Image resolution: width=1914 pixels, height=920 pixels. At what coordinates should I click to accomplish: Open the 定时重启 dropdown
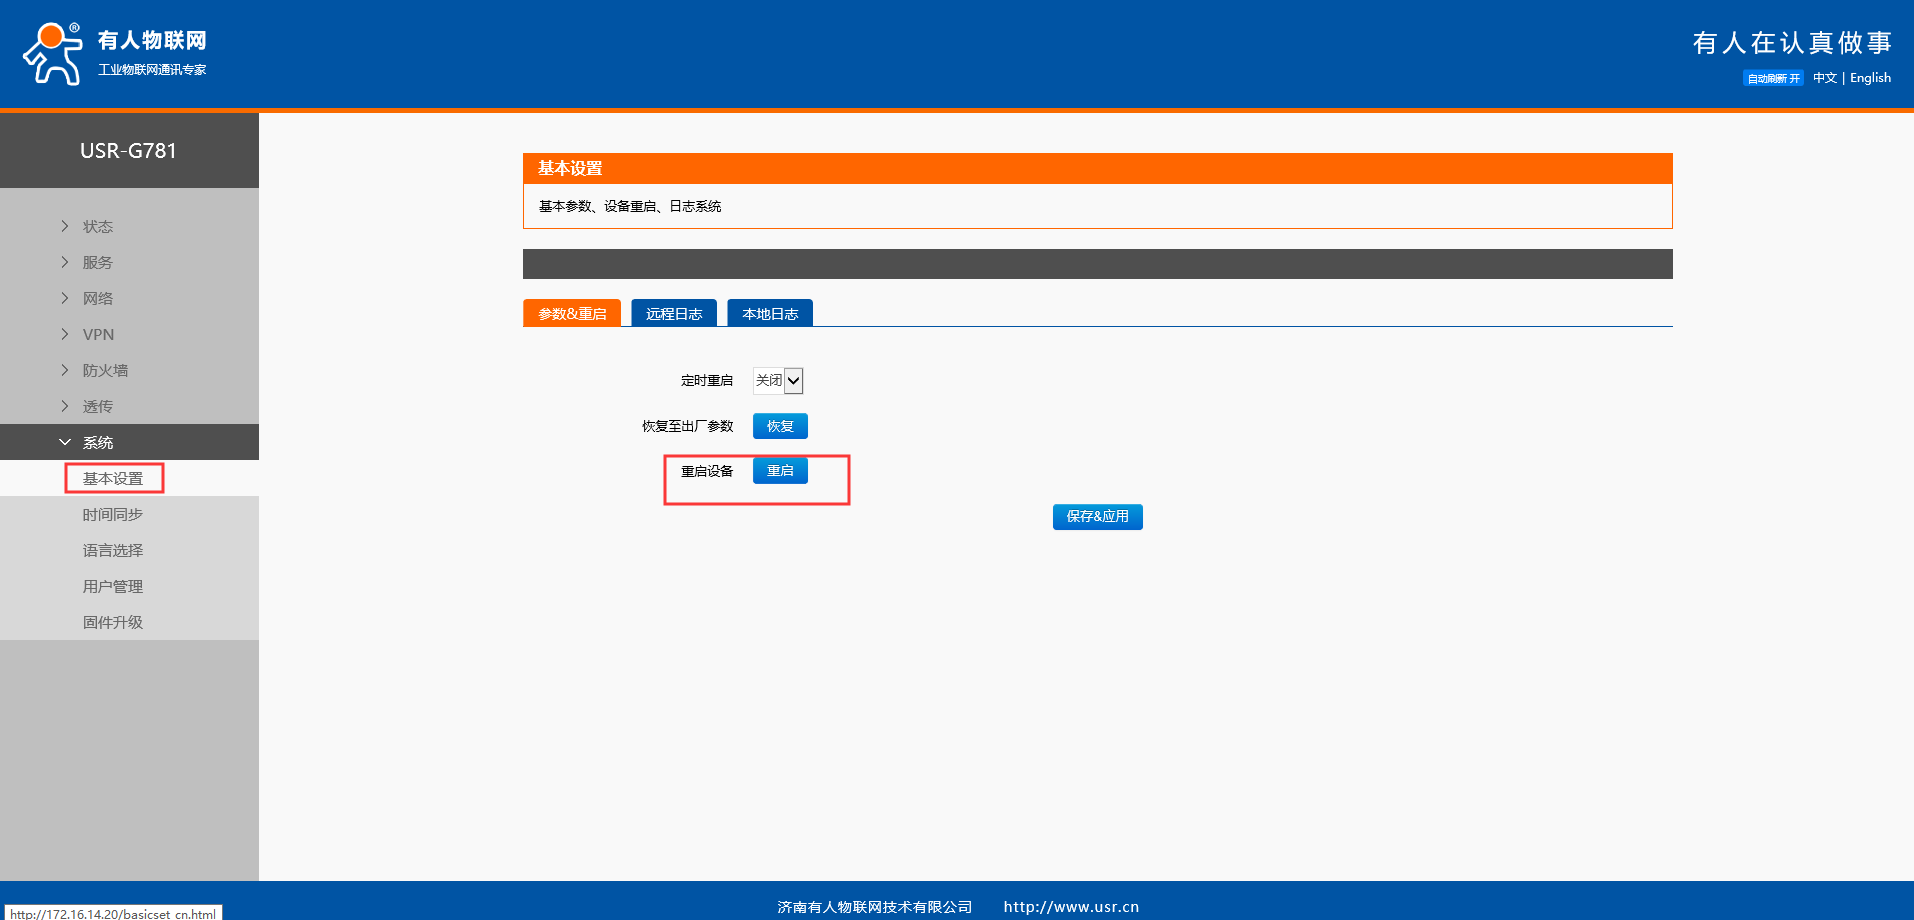coord(778,380)
